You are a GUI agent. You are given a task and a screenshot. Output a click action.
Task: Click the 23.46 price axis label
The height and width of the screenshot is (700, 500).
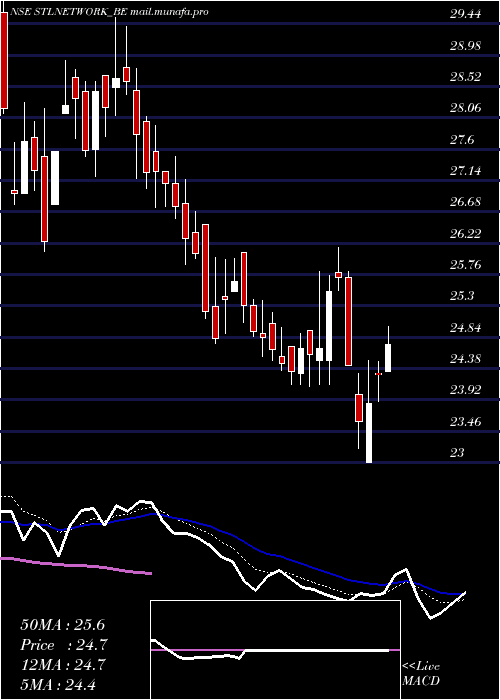coord(465,422)
